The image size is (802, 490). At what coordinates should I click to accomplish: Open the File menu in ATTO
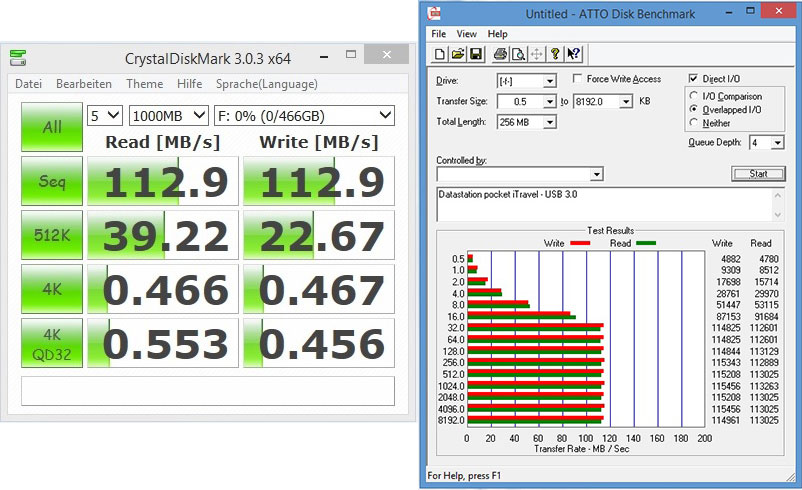[438, 34]
